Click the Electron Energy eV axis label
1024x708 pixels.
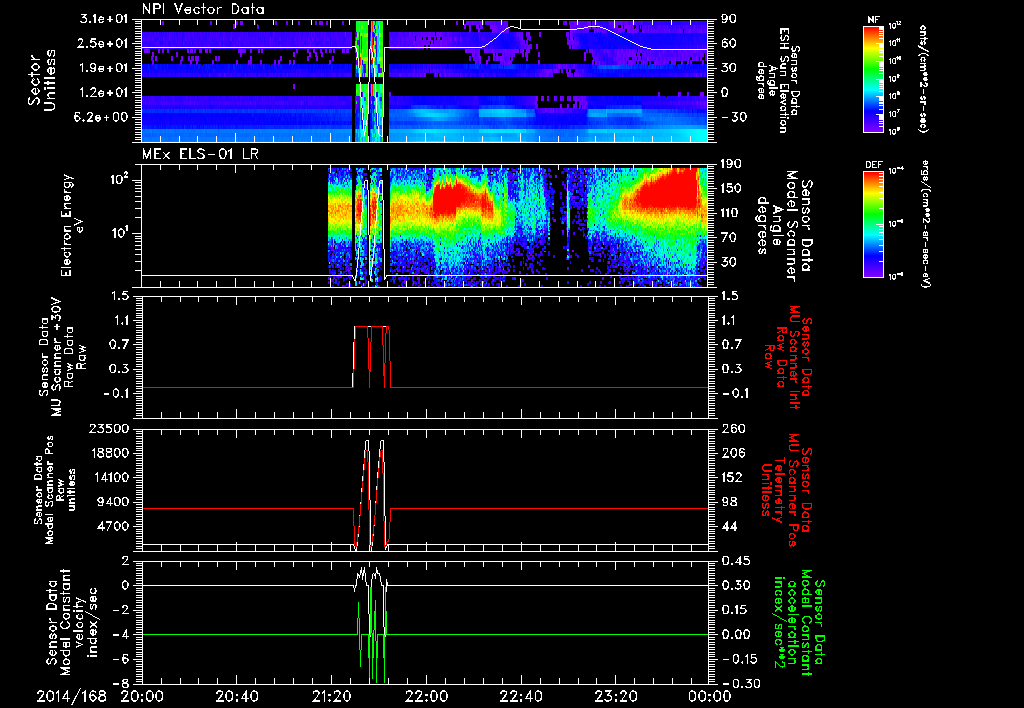coord(73,225)
